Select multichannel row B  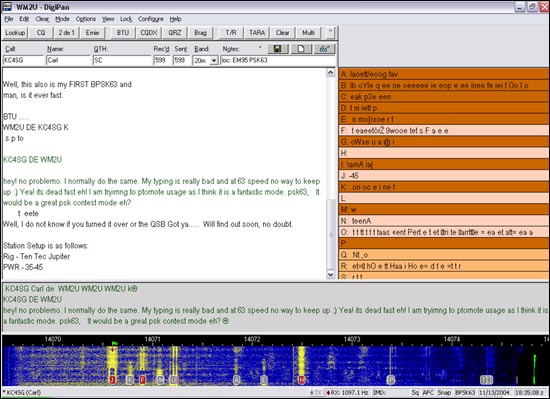pos(444,85)
